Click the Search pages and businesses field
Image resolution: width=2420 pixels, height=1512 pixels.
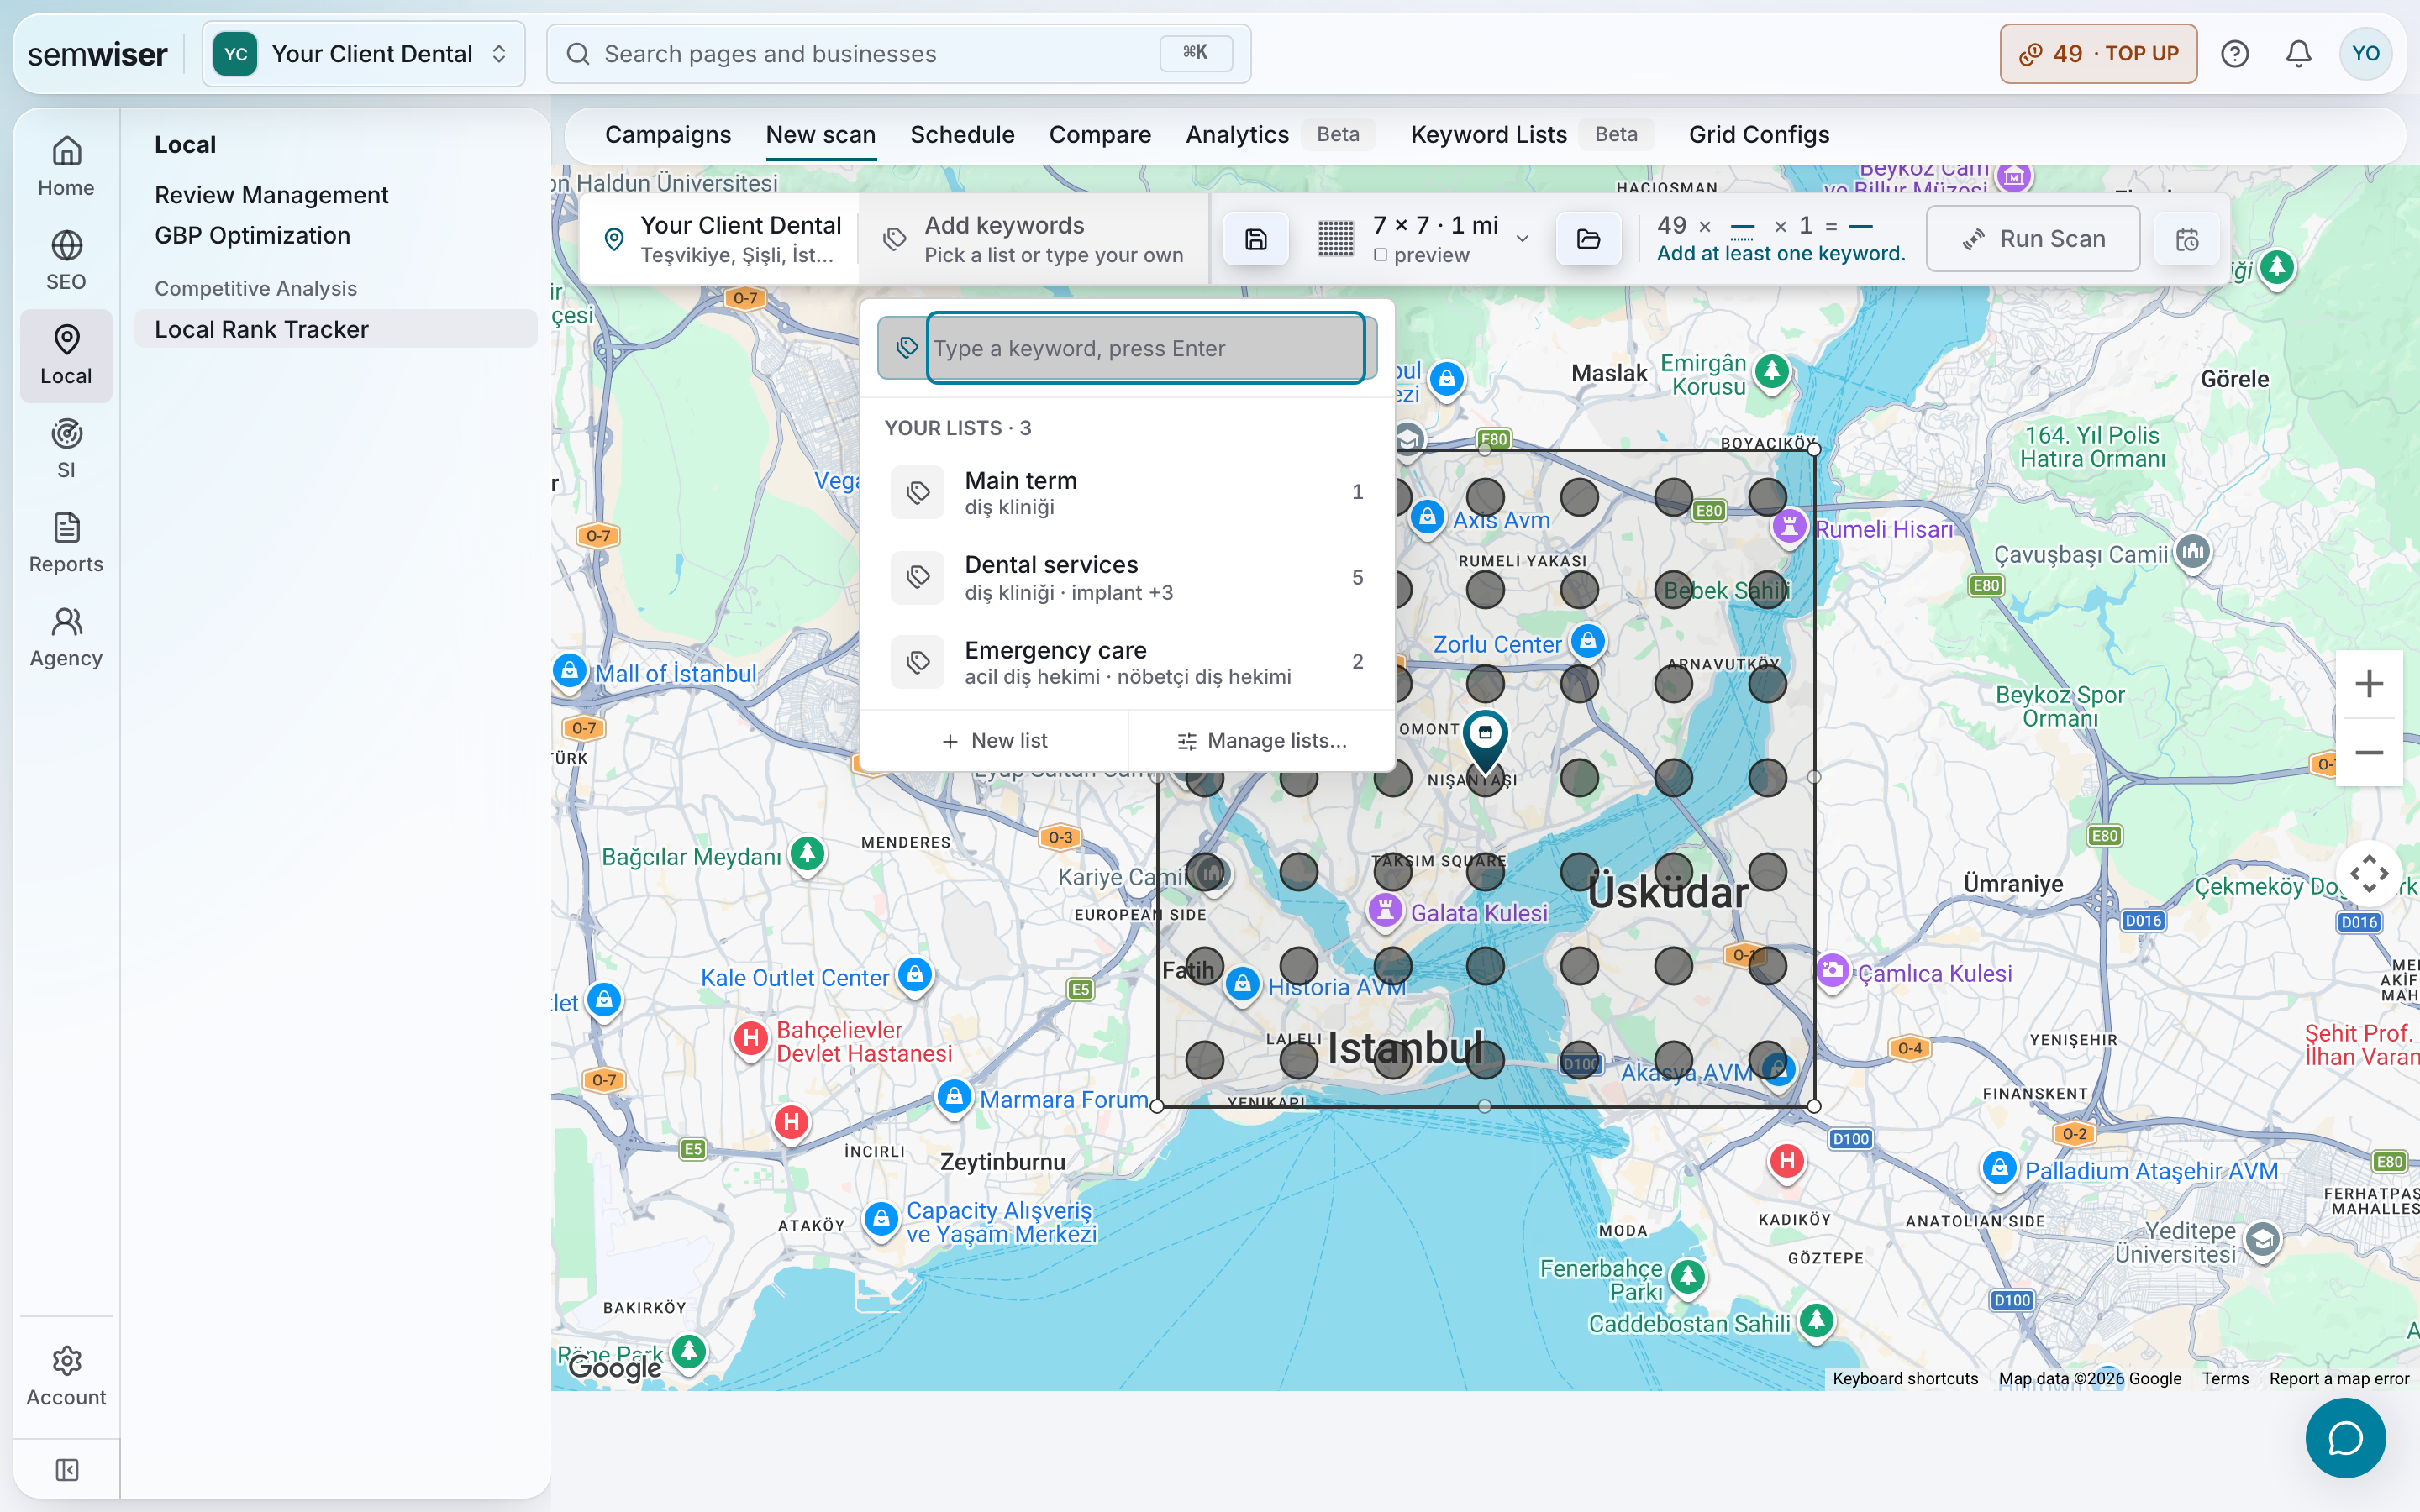[898, 54]
